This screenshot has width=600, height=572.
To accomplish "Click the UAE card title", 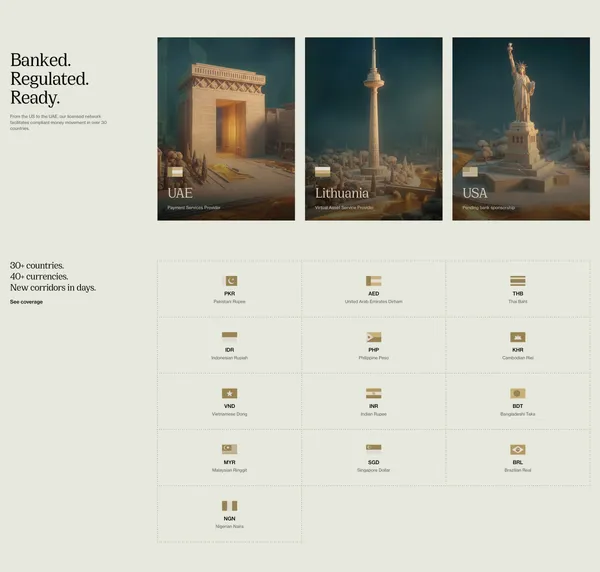I will tap(180, 193).
